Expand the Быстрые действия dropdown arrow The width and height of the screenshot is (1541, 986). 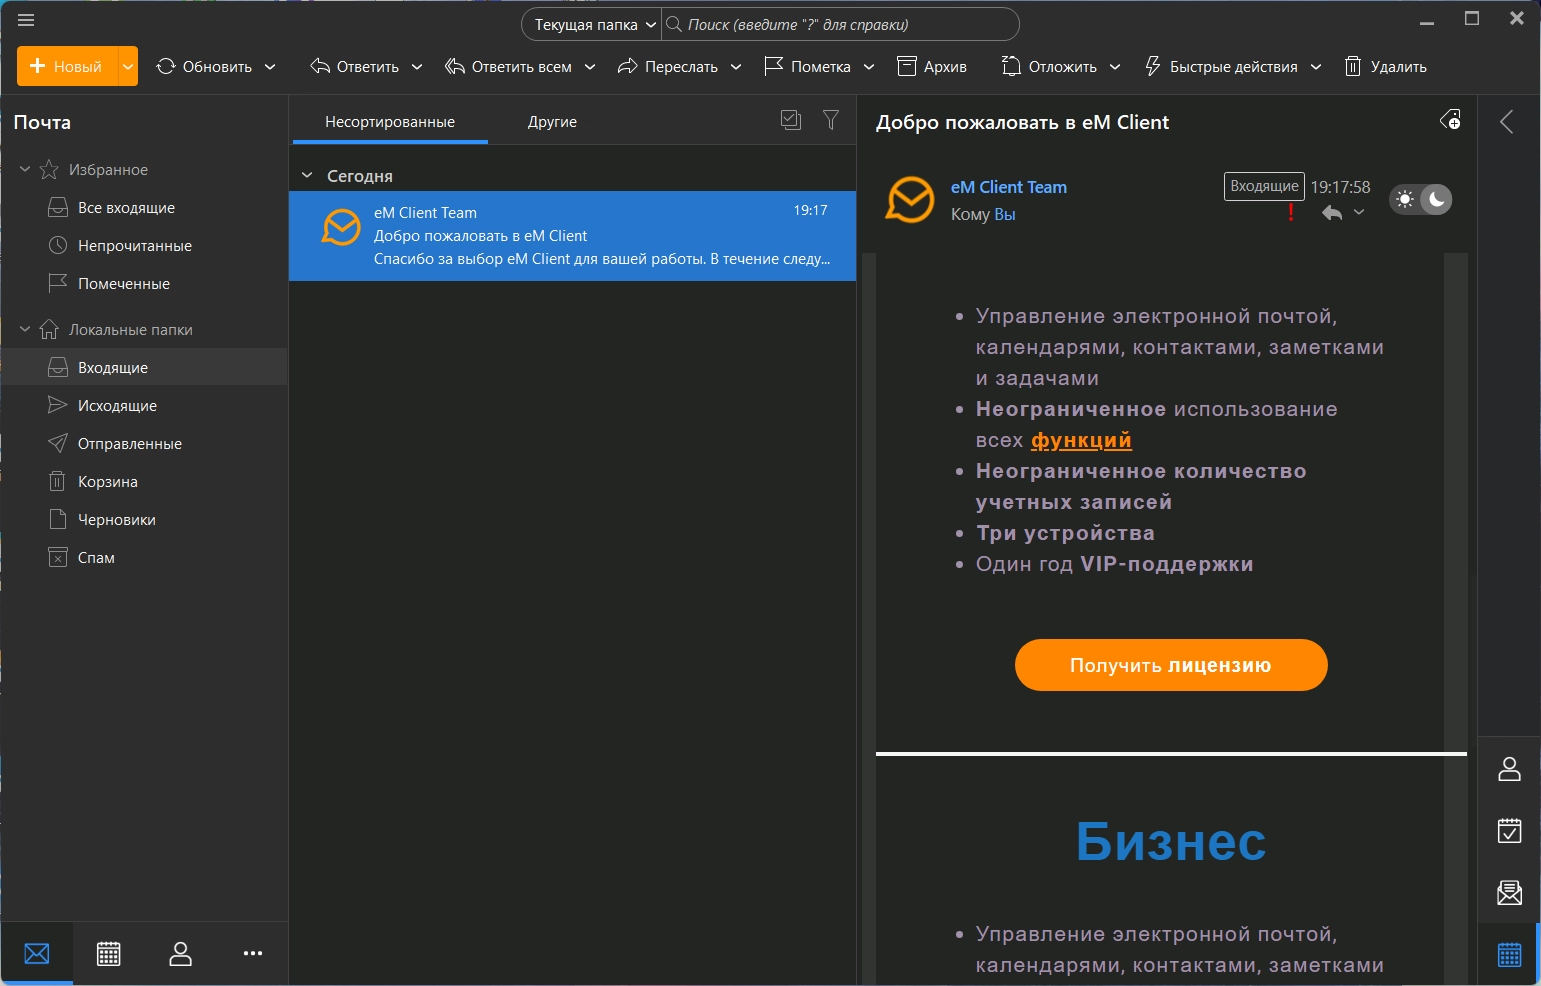(x=1316, y=67)
